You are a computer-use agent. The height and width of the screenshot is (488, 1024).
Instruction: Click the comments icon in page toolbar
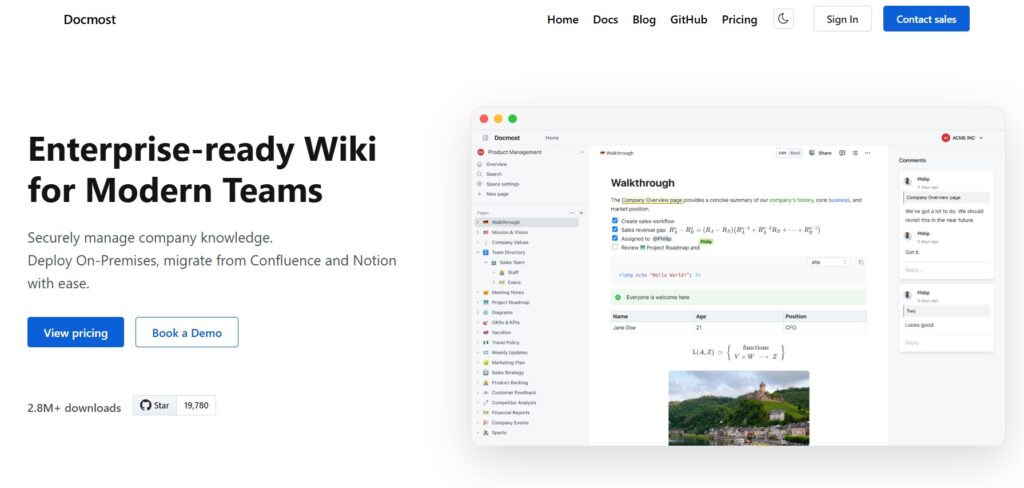point(842,153)
